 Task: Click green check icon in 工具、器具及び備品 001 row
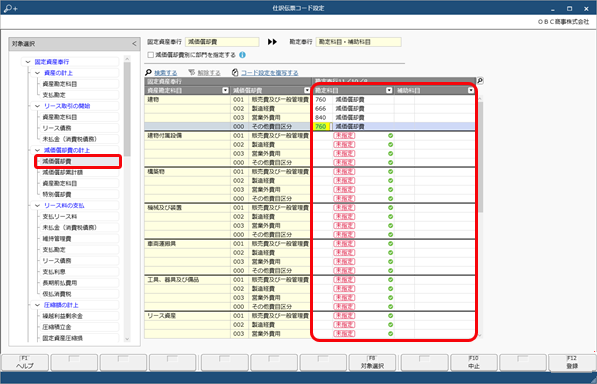click(390, 280)
